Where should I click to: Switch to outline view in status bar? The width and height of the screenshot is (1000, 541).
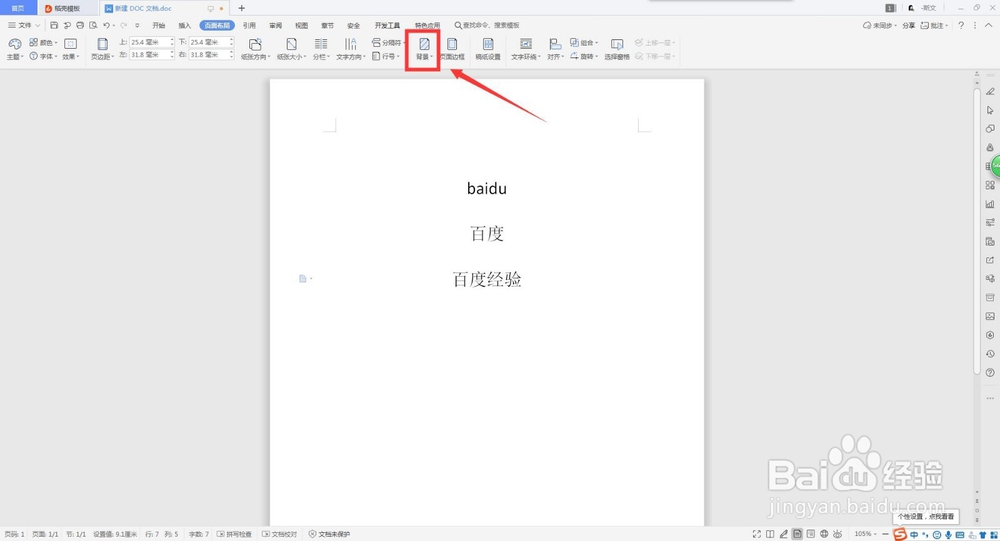811,534
